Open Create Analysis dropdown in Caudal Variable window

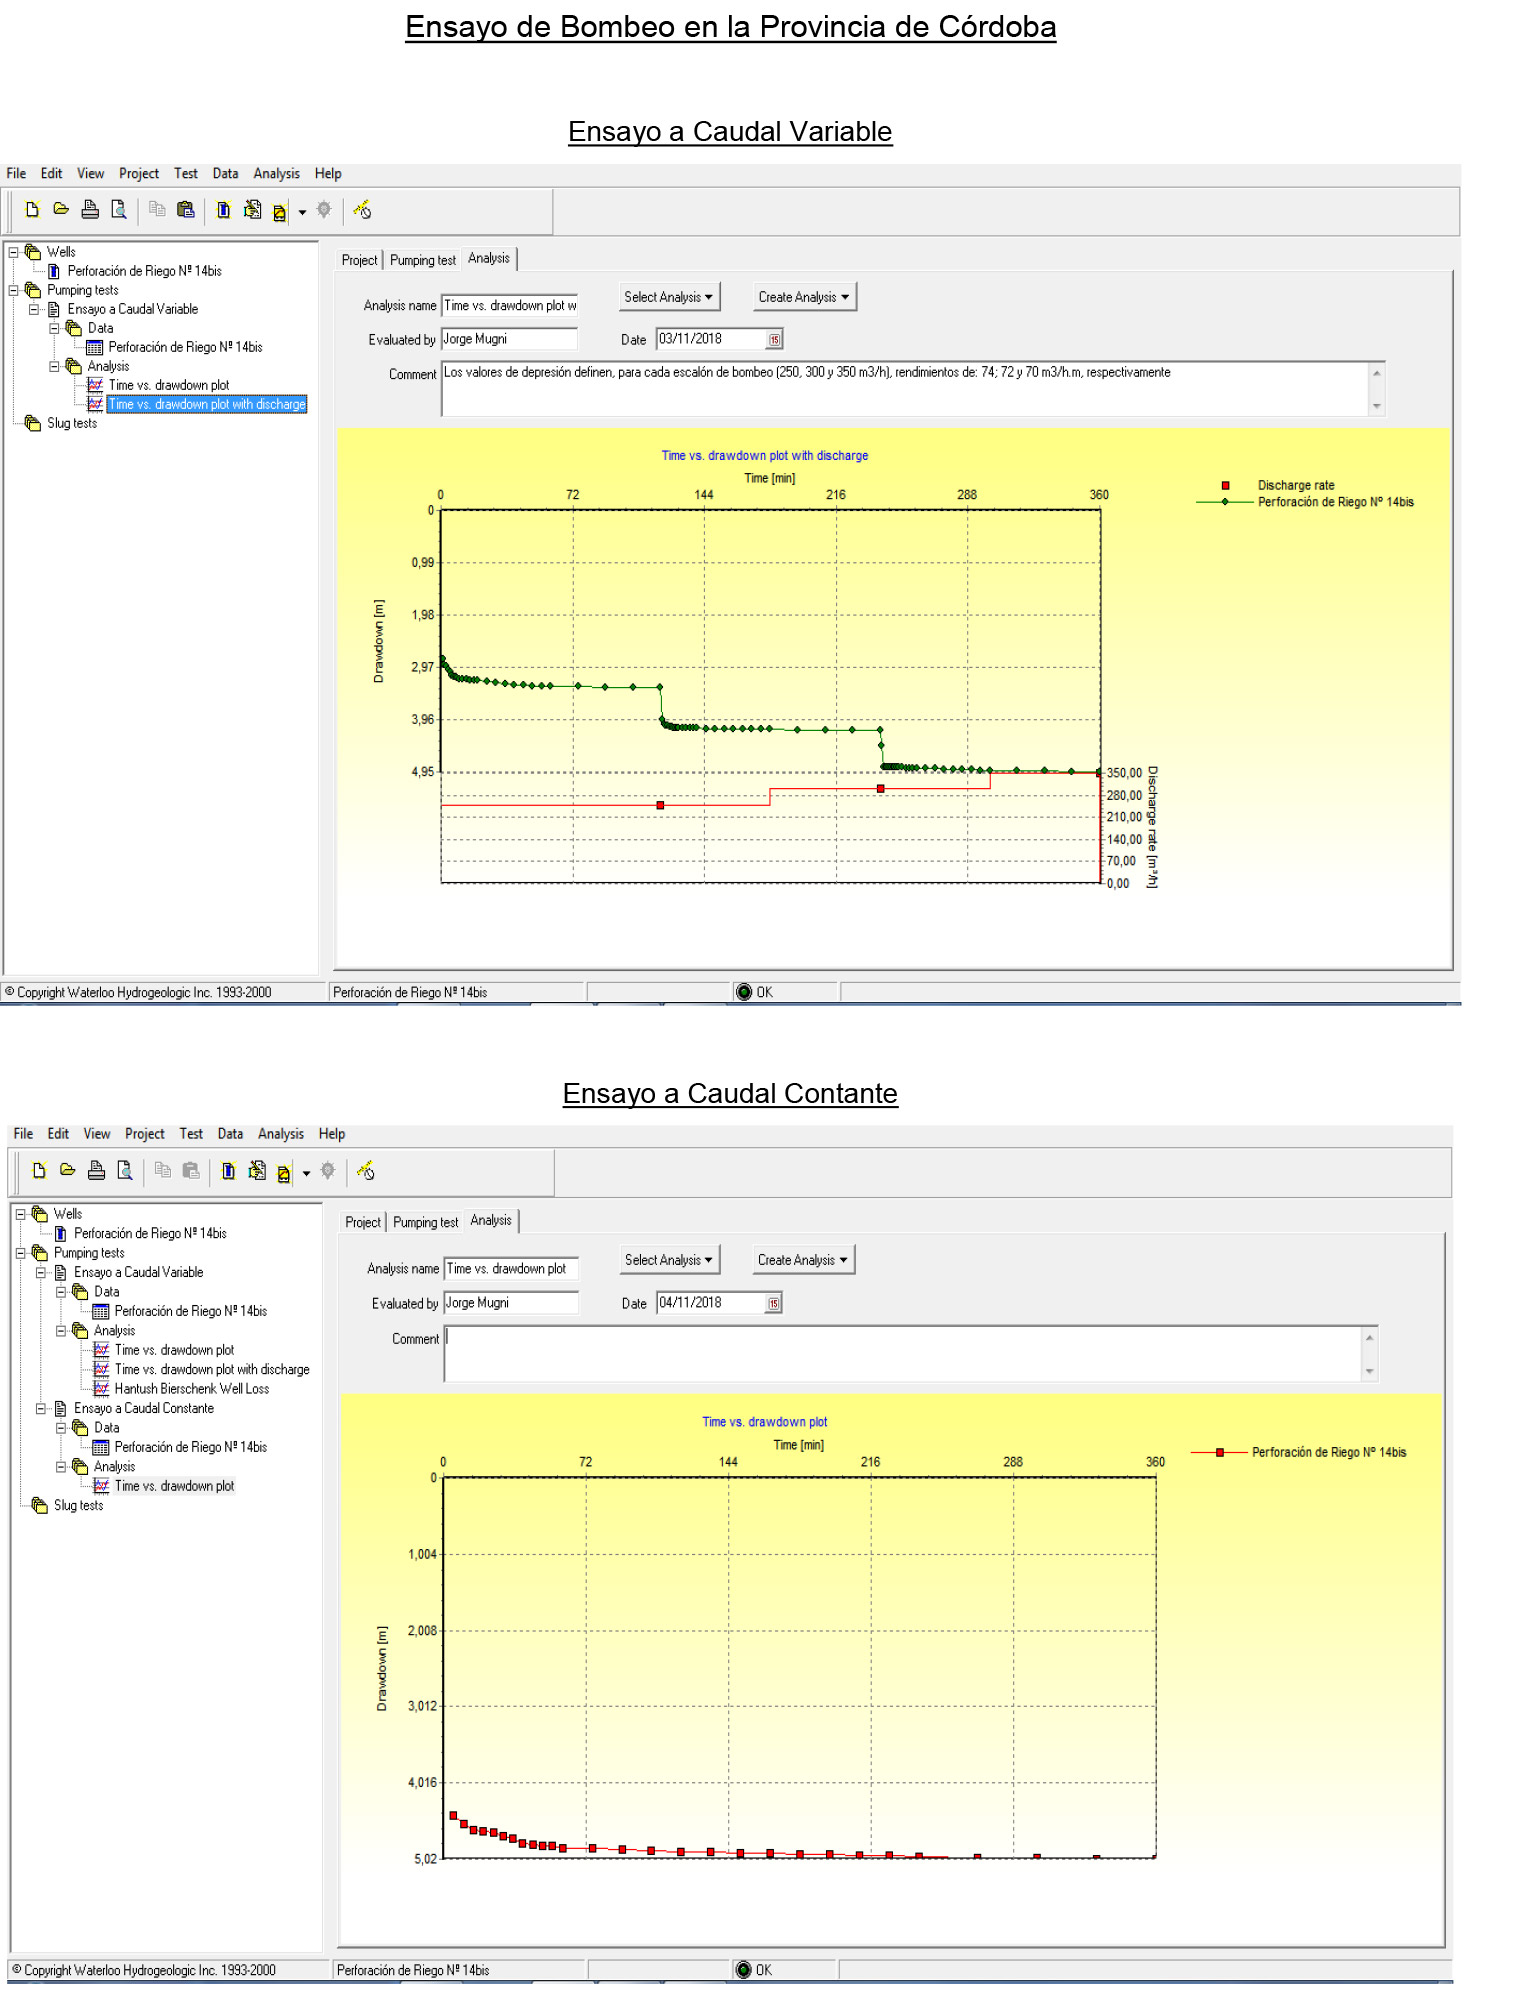click(804, 297)
